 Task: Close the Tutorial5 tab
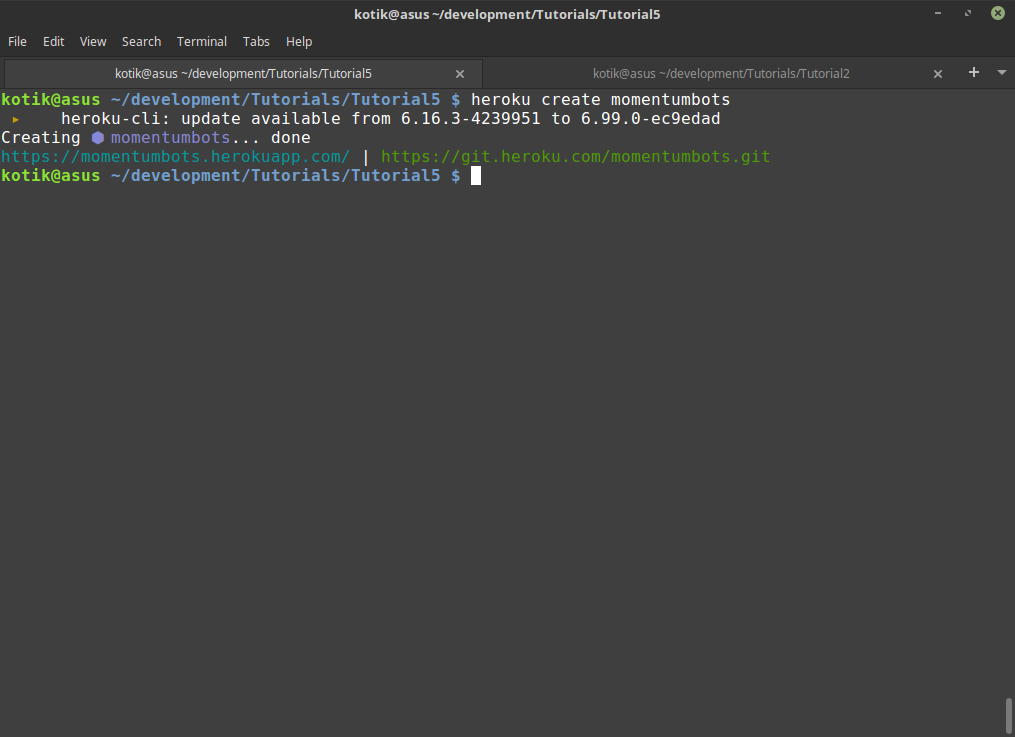click(460, 74)
